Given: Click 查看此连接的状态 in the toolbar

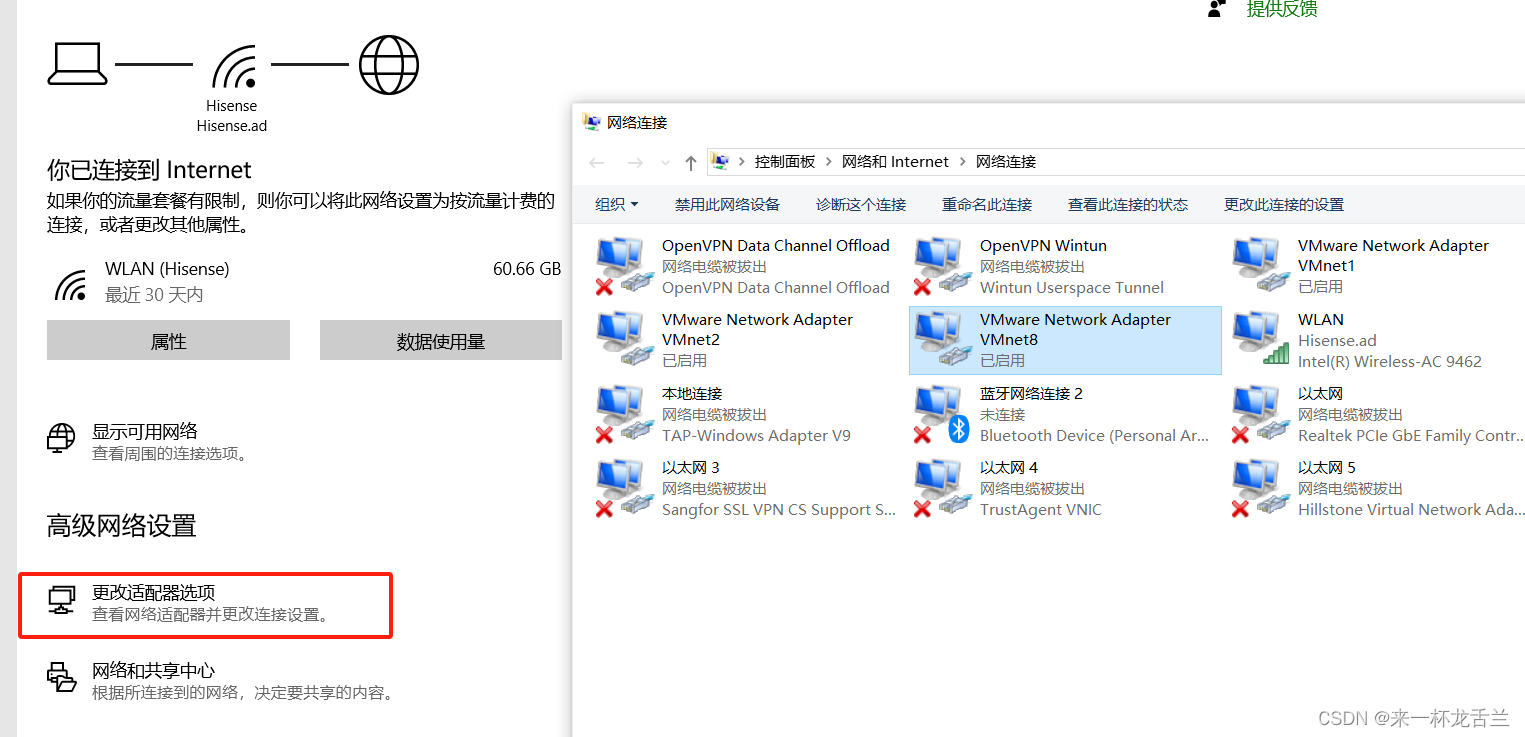Looking at the screenshot, I should tap(1128, 204).
